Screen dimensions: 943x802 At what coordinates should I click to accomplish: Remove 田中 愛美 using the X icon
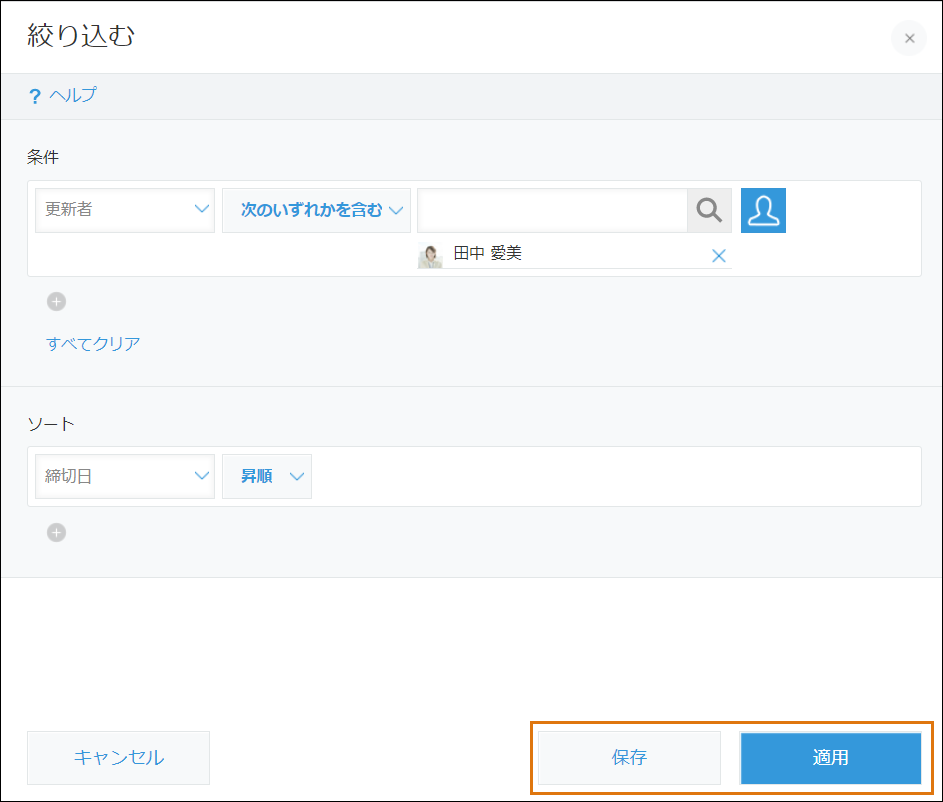click(718, 255)
